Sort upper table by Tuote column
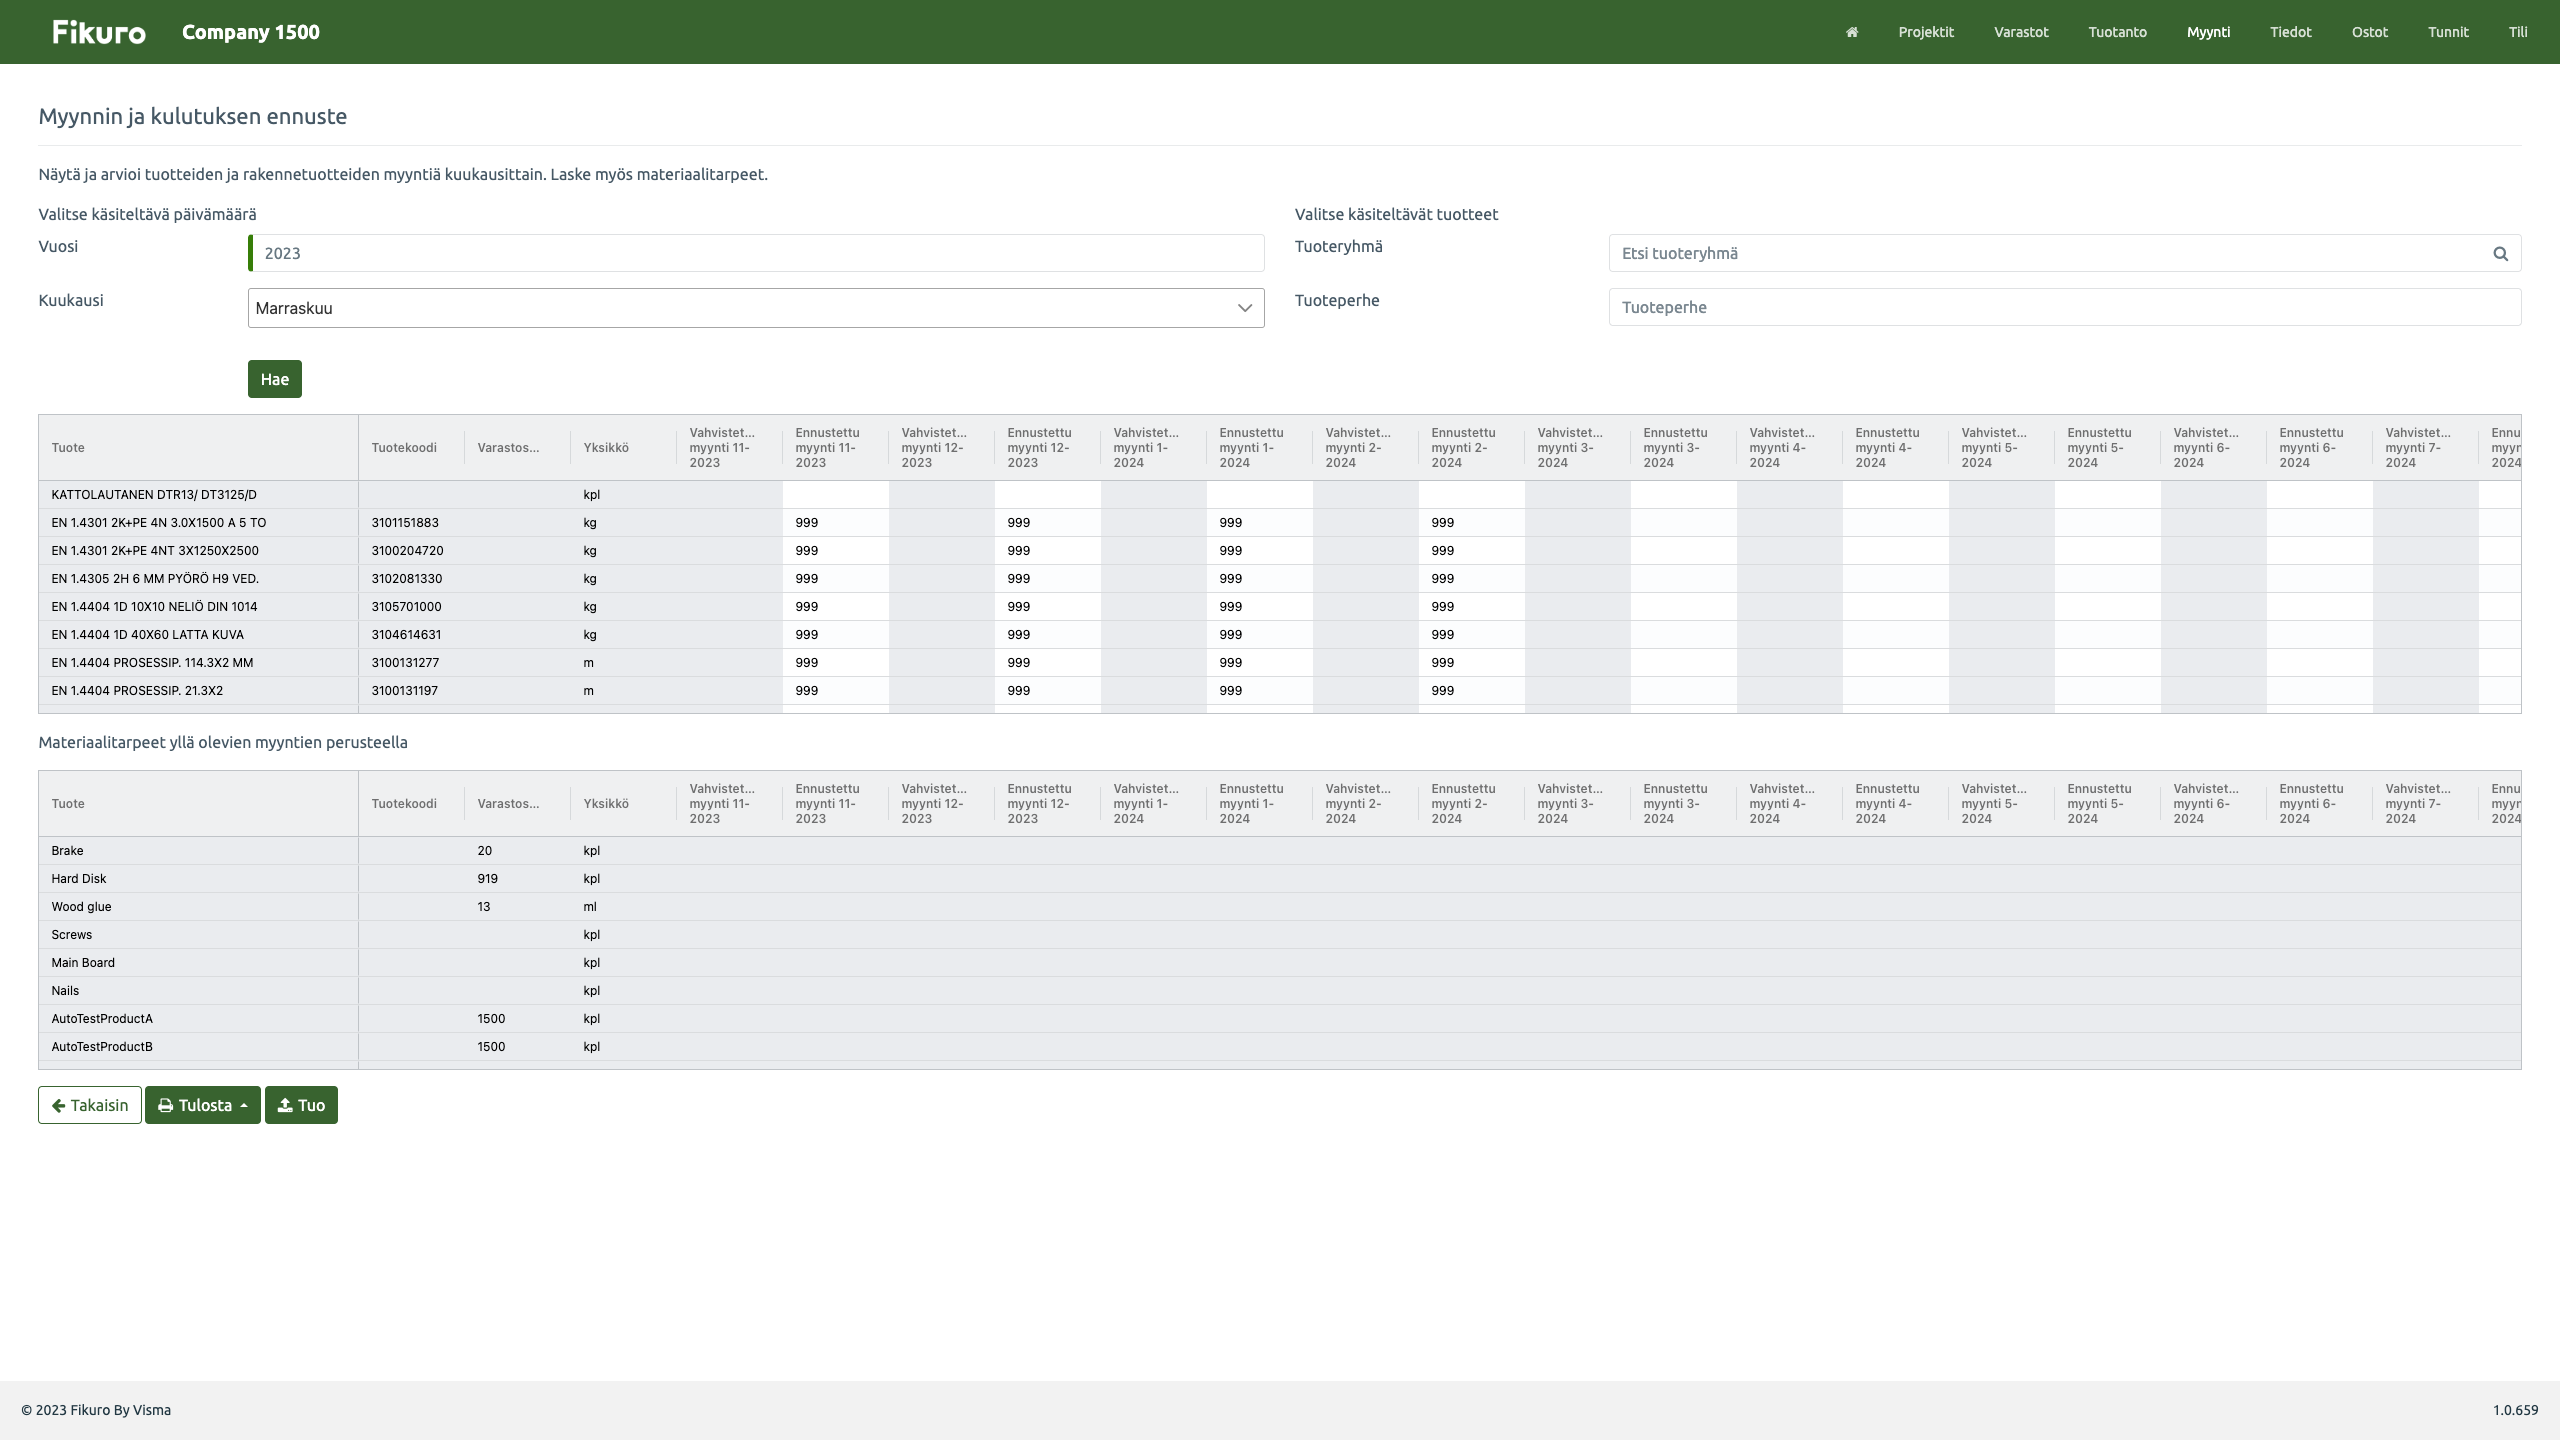 click(198, 448)
